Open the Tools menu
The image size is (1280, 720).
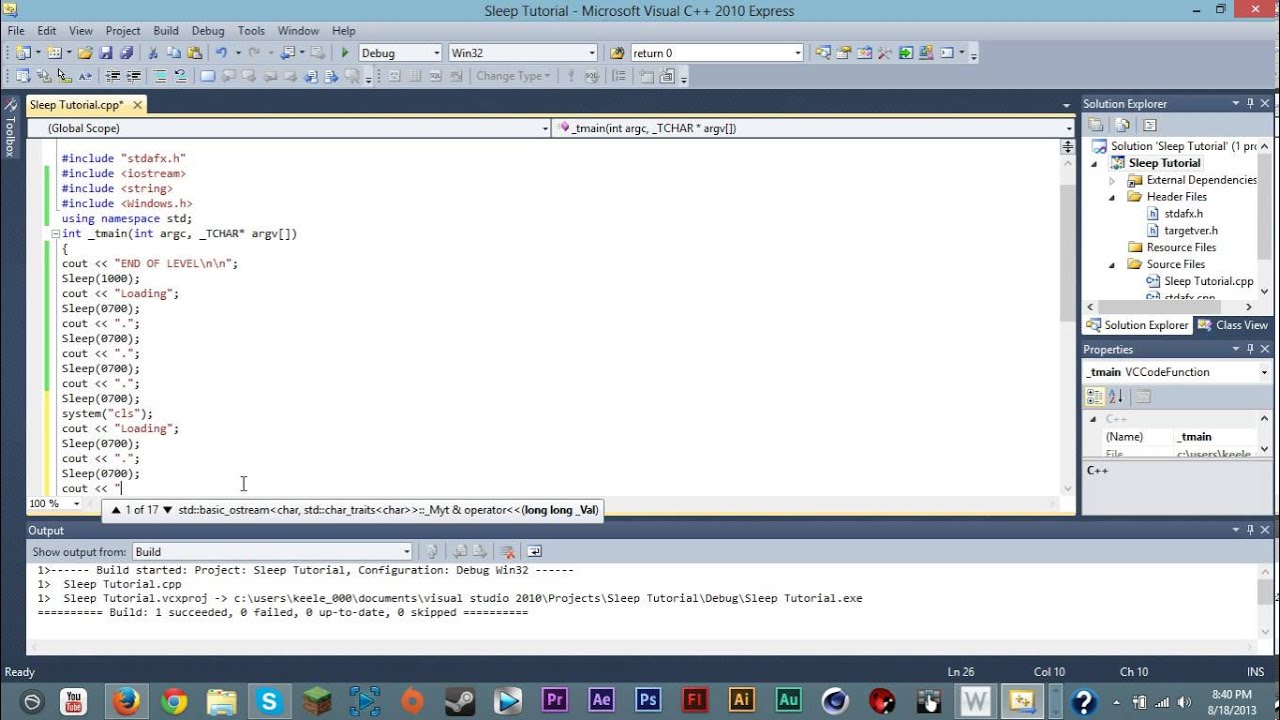point(251,31)
